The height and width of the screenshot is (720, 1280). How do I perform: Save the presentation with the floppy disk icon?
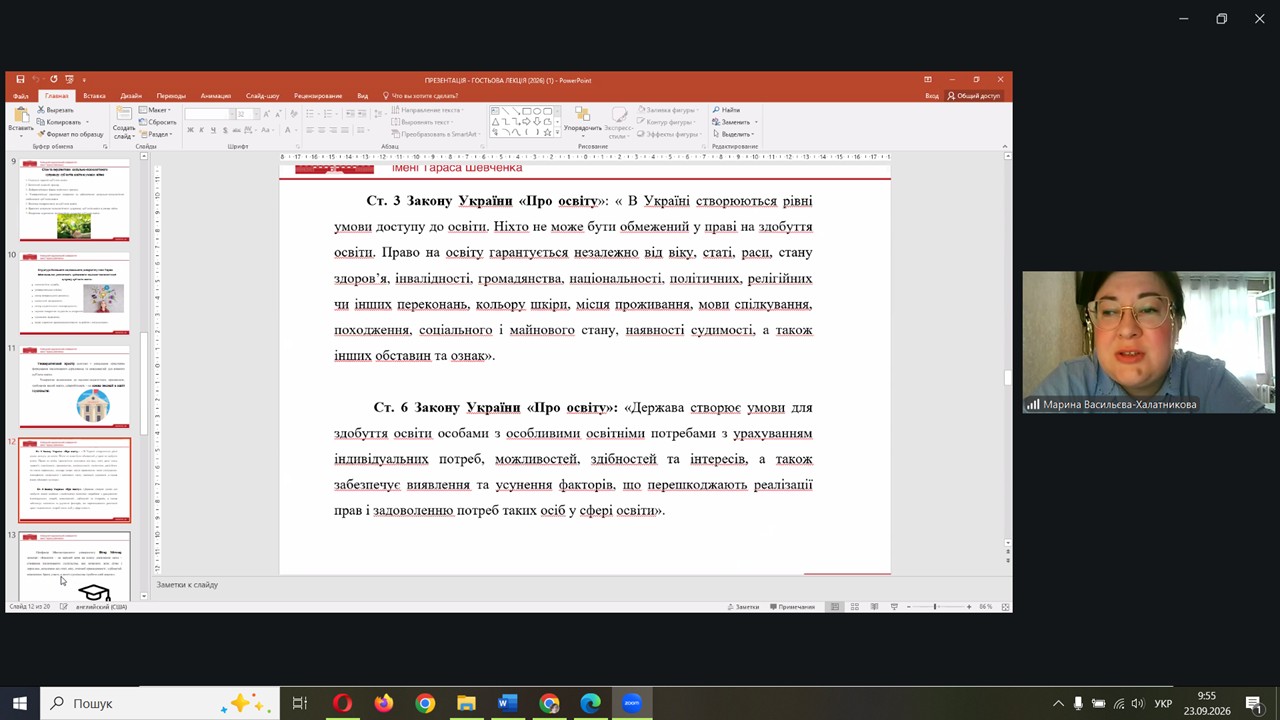point(20,80)
